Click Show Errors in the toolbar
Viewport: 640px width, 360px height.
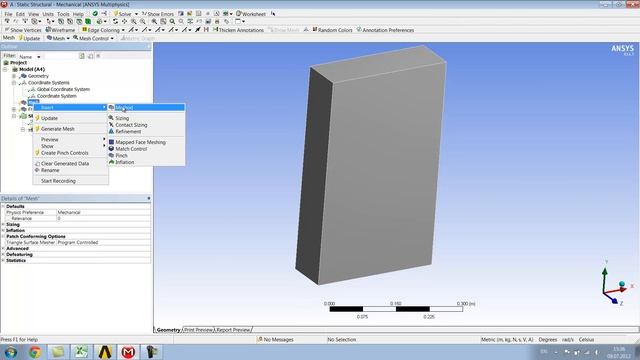coord(158,14)
